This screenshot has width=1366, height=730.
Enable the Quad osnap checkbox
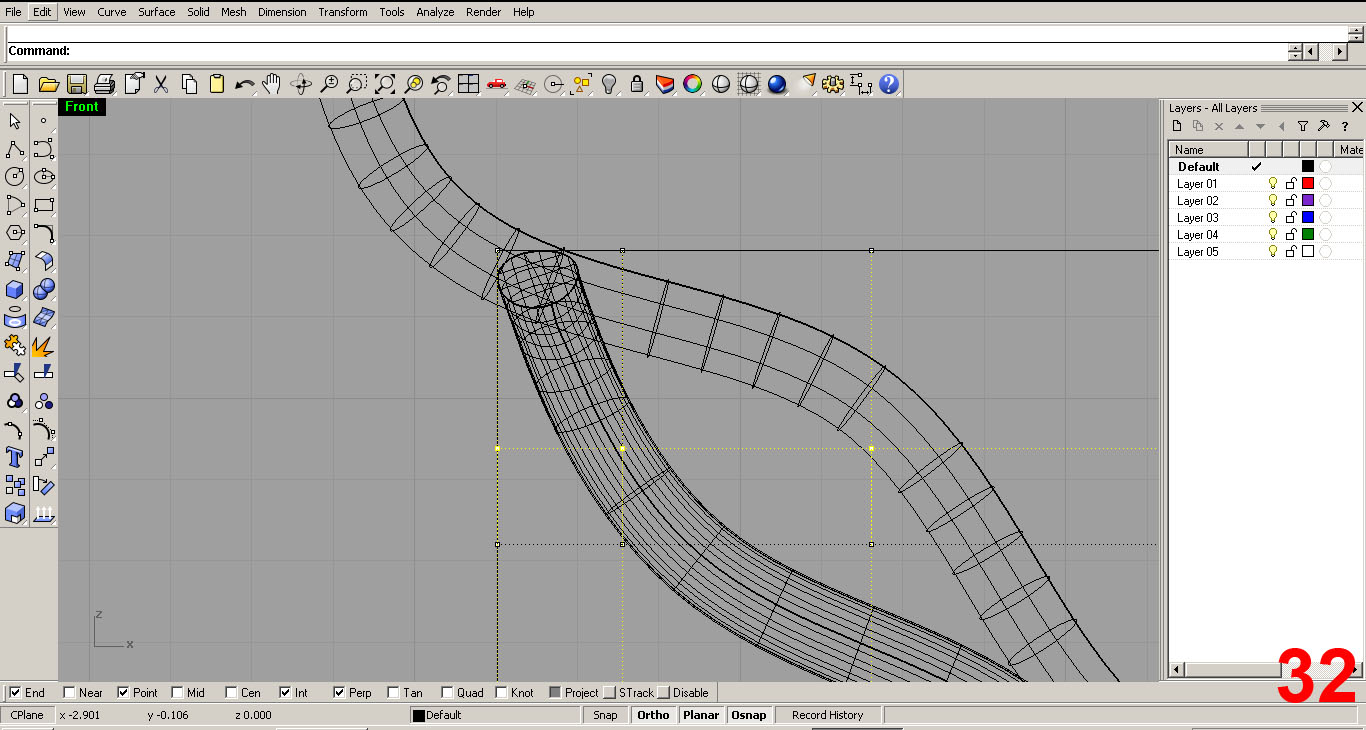coord(447,692)
